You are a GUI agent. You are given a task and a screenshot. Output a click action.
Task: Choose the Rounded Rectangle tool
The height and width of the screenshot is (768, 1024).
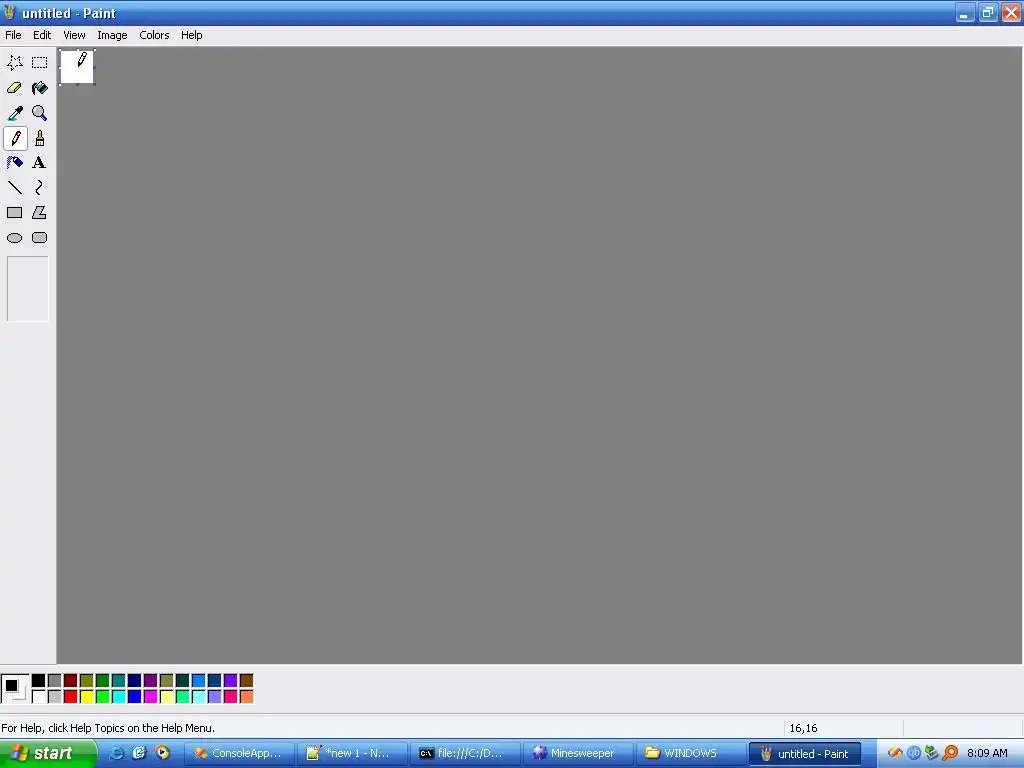click(40, 238)
